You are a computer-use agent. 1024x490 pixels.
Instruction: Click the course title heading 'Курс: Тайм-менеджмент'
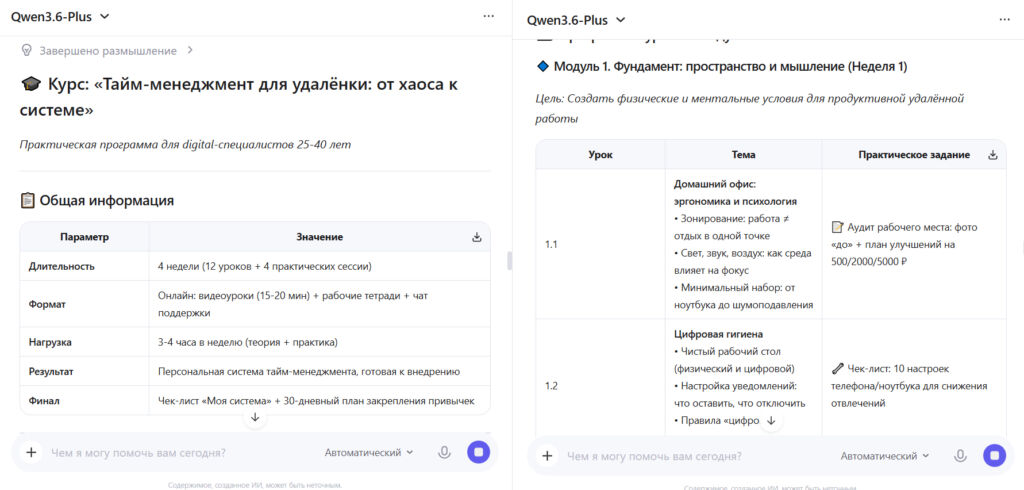click(x=239, y=97)
